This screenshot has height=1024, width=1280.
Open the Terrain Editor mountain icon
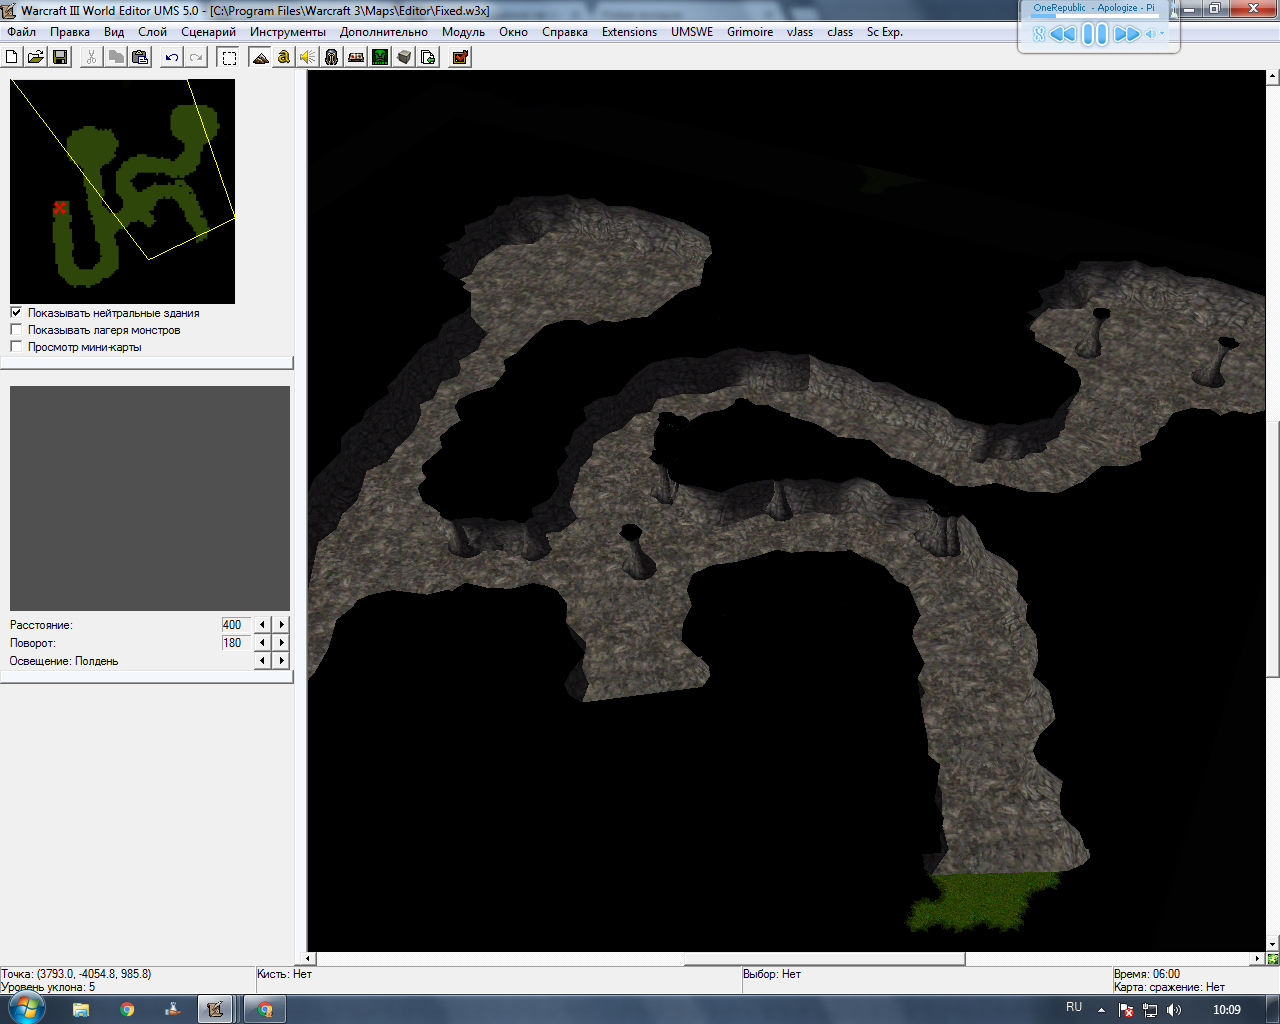(260, 57)
